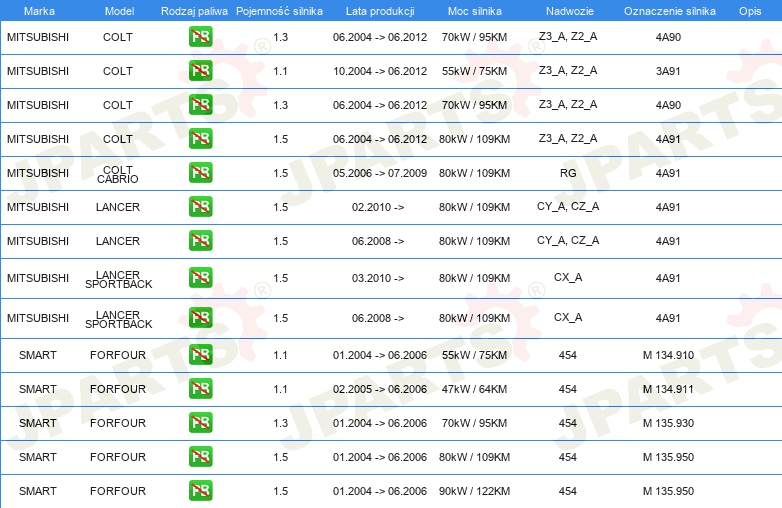The image size is (782, 508).
Task: Select the engine code 3A91 cell
Action: [668, 71]
